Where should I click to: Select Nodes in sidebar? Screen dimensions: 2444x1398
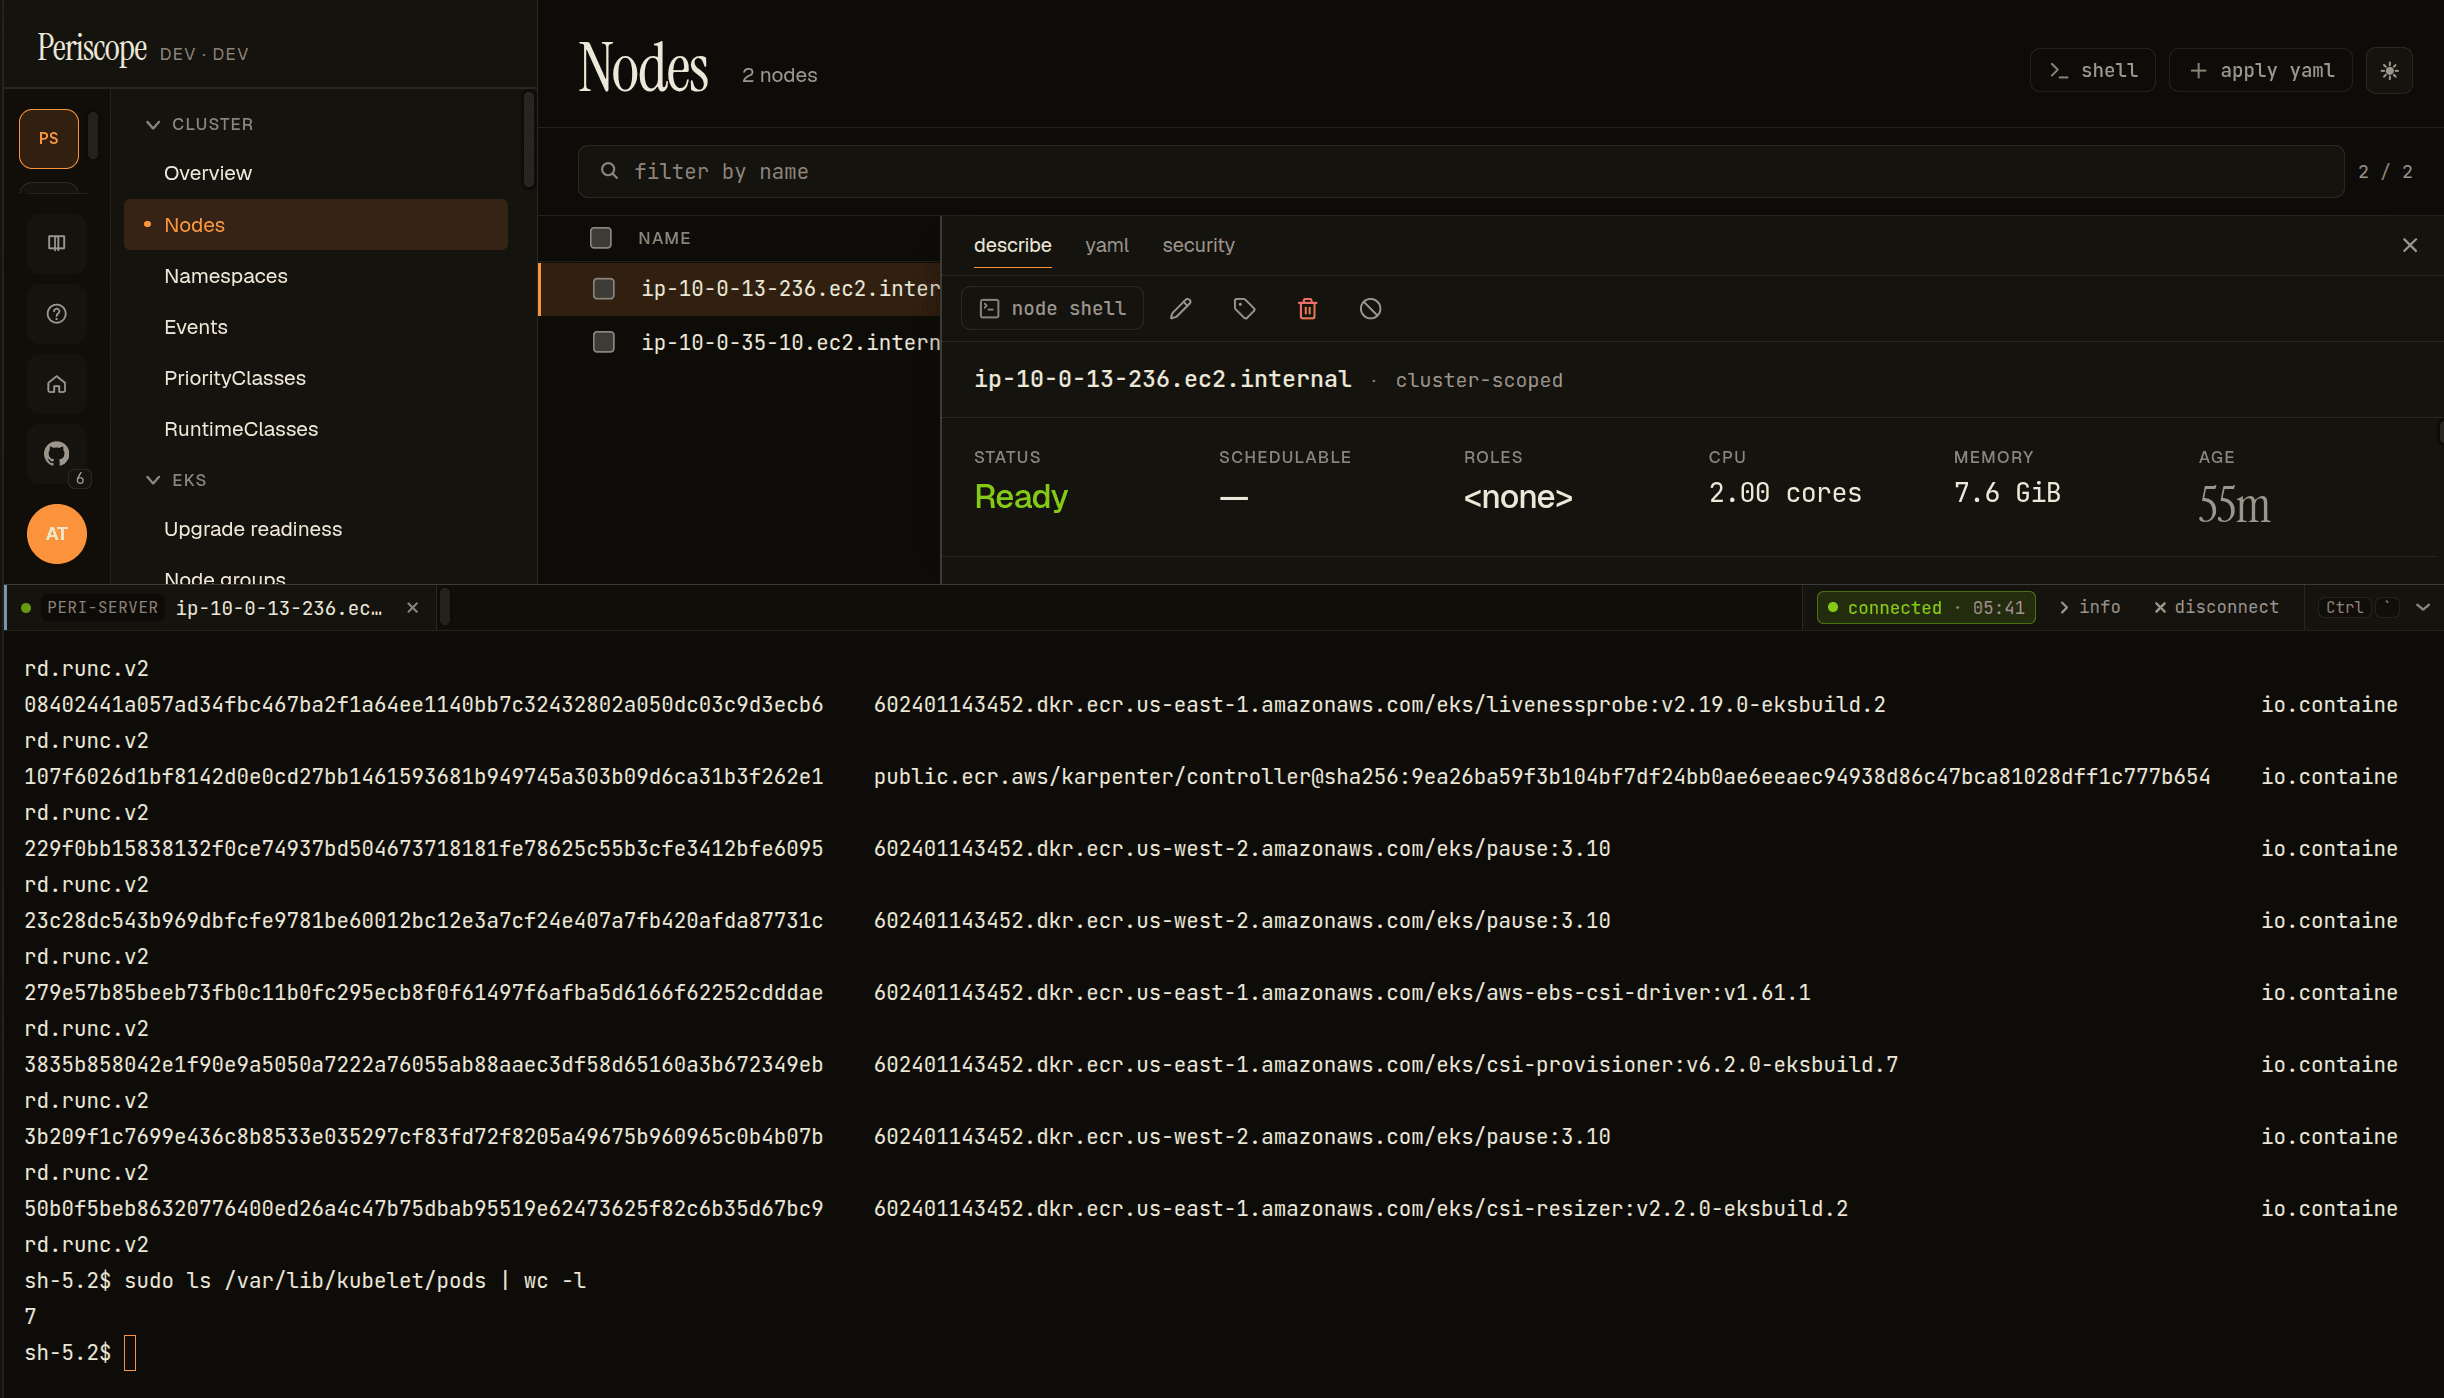316,225
